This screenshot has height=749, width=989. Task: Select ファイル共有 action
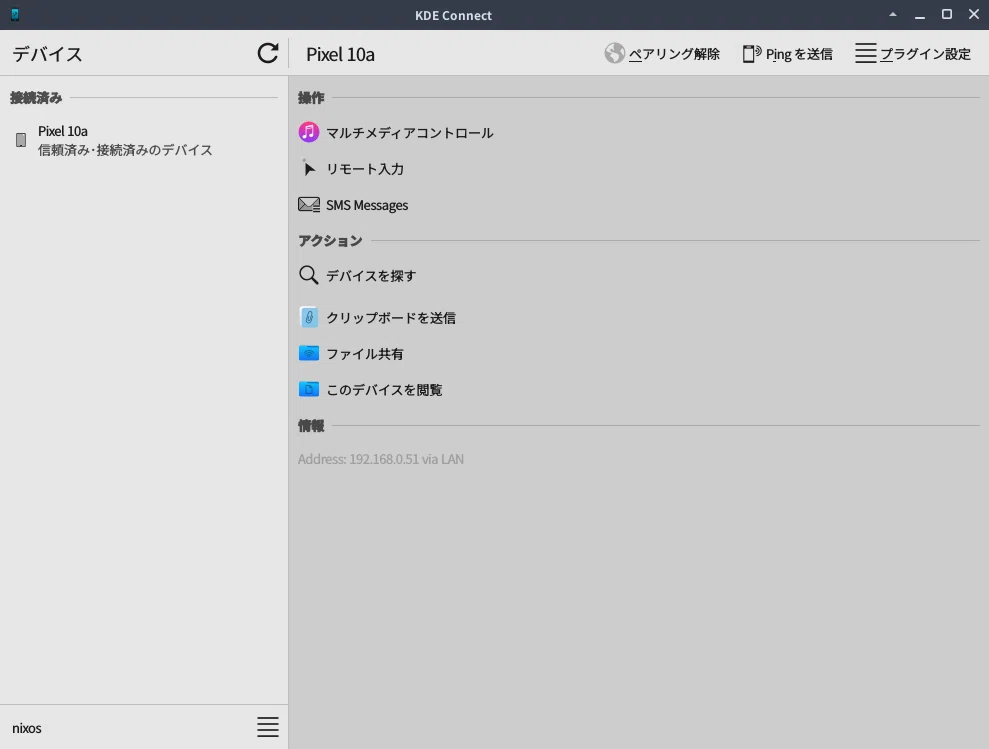pyautogui.click(x=365, y=354)
